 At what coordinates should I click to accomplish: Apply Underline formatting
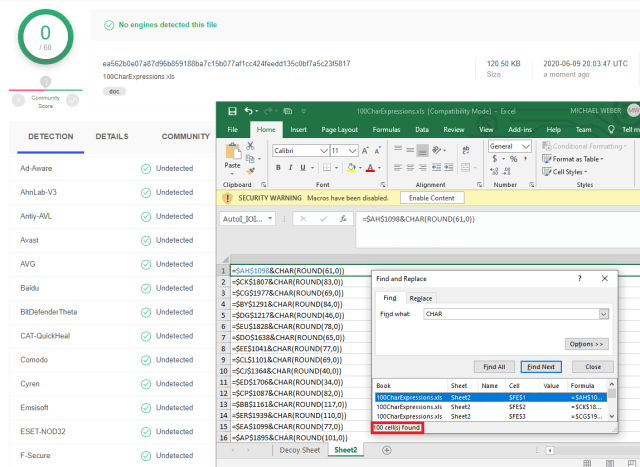[x=303, y=167]
